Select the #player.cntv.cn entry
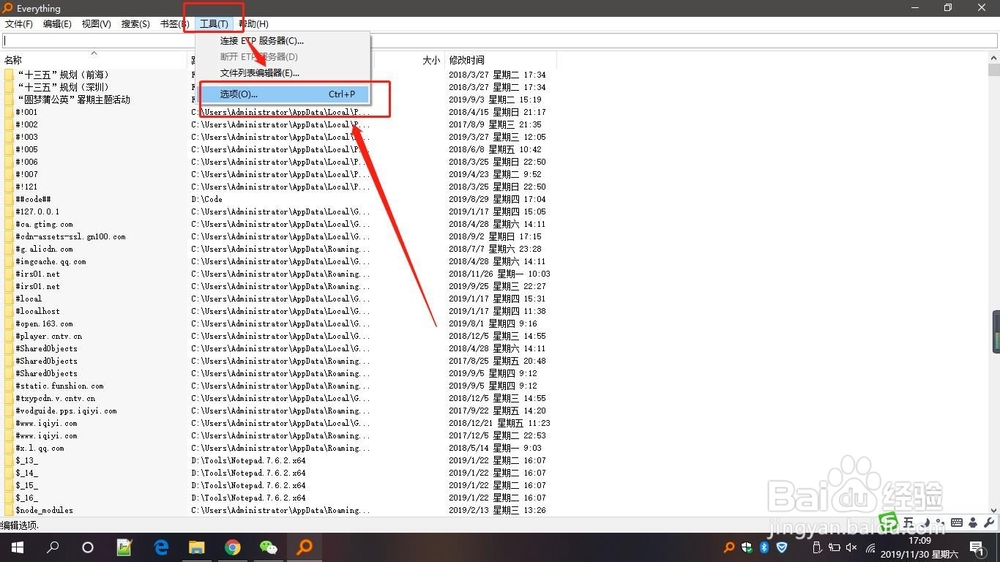The height and width of the screenshot is (562, 1000). coord(49,336)
